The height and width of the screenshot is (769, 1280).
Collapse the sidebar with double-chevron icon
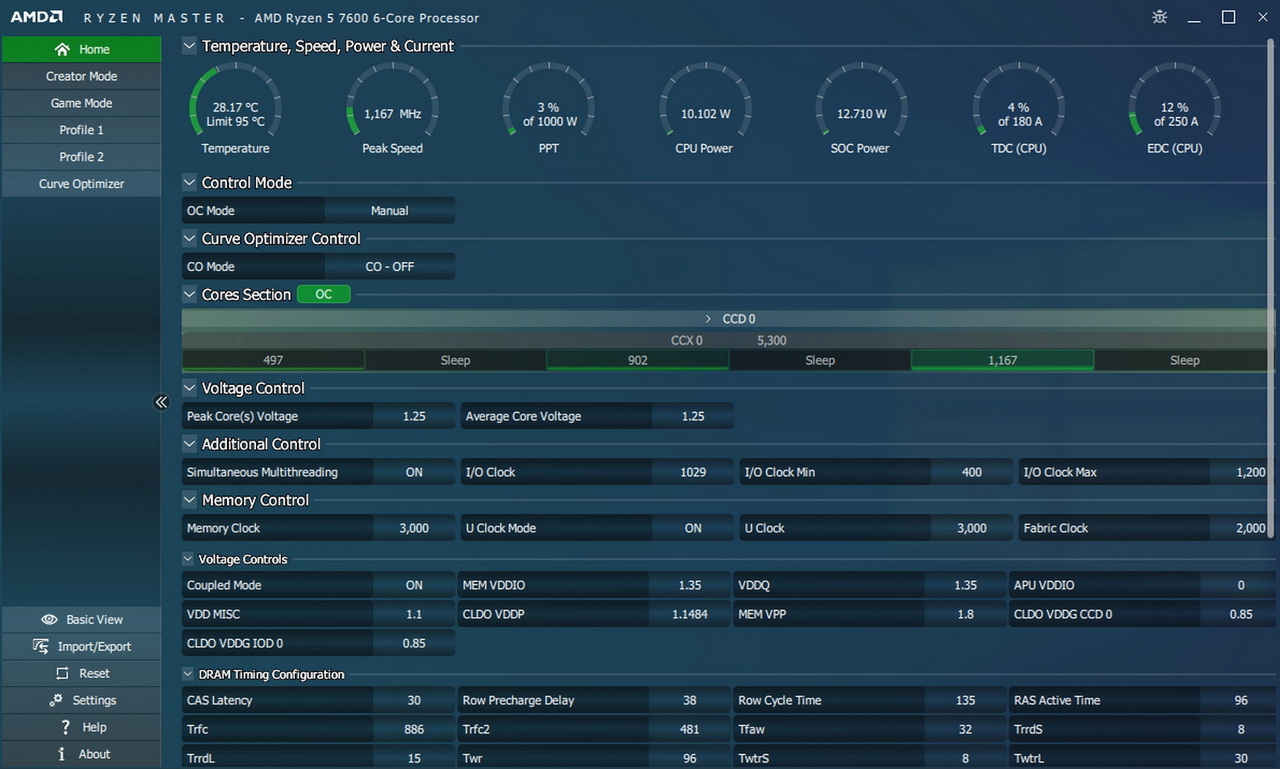[x=161, y=402]
